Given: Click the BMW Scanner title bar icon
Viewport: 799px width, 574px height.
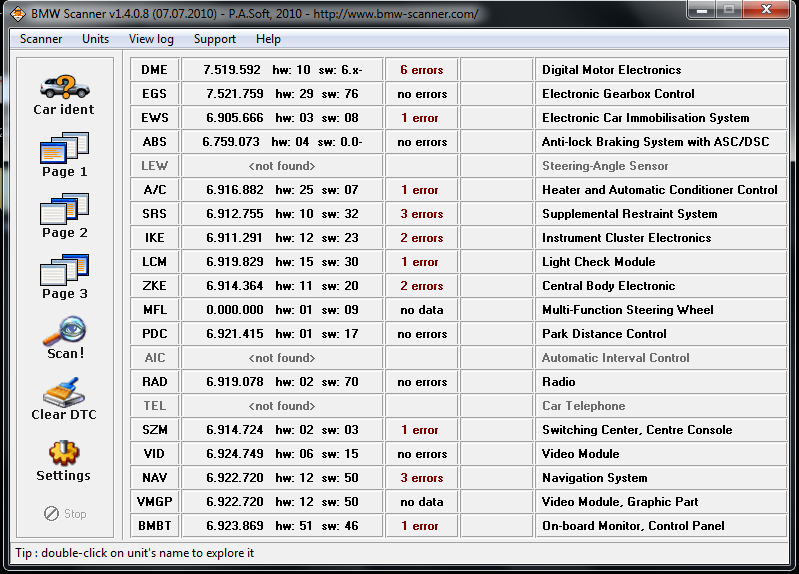Looking at the screenshot, I should [x=17, y=14].
